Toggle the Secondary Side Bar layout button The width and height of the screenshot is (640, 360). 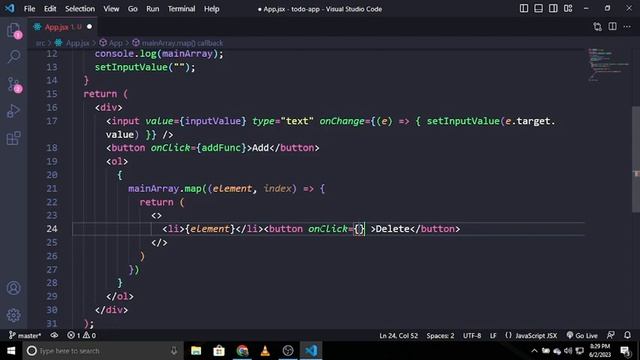tap(553, 9)
